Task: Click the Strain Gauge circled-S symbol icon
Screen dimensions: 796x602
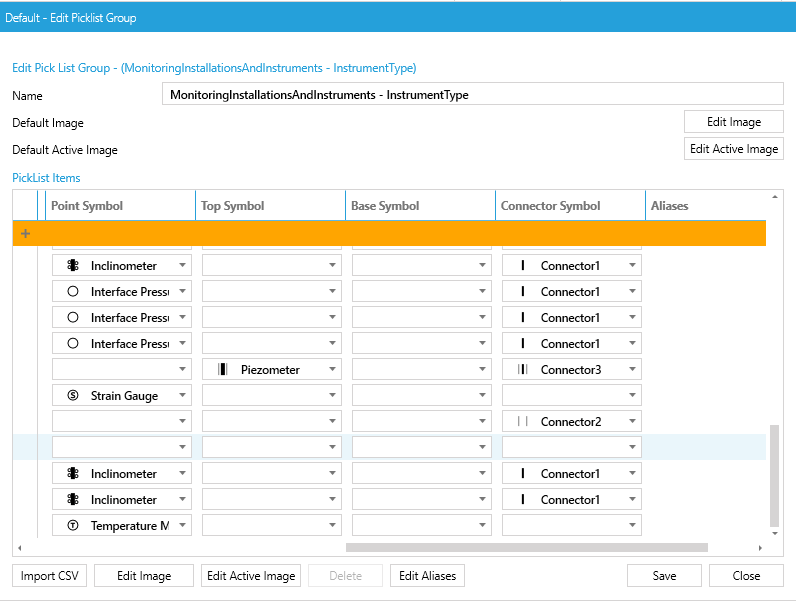Action: [73, 395]
